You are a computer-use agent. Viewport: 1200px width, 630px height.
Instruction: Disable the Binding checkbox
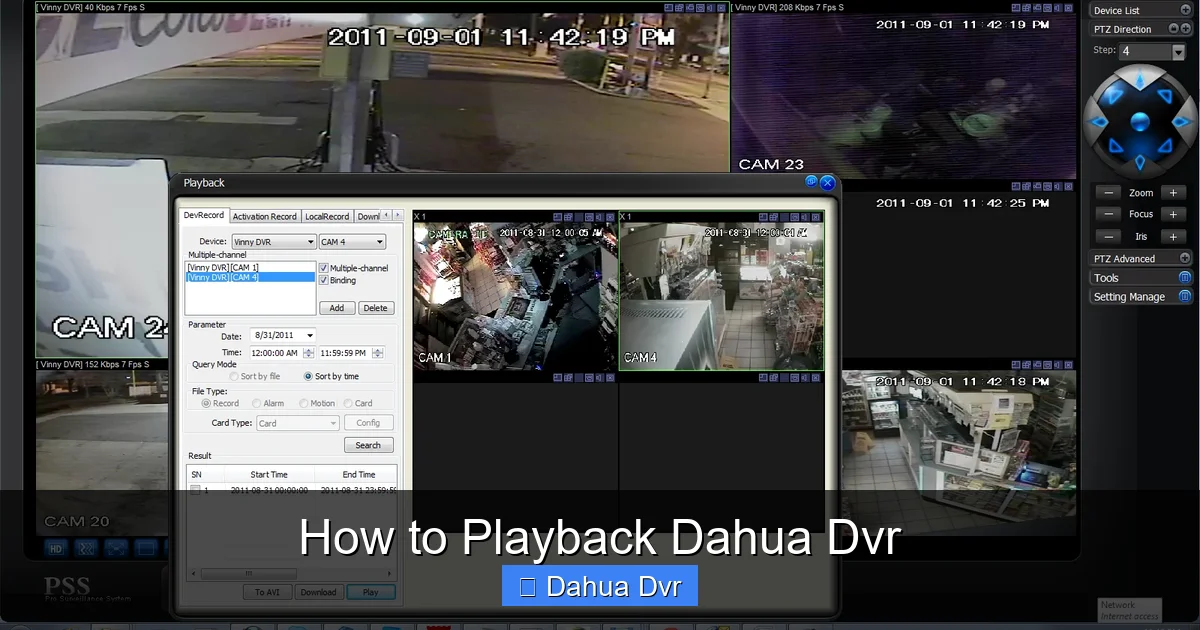[322, 281]
